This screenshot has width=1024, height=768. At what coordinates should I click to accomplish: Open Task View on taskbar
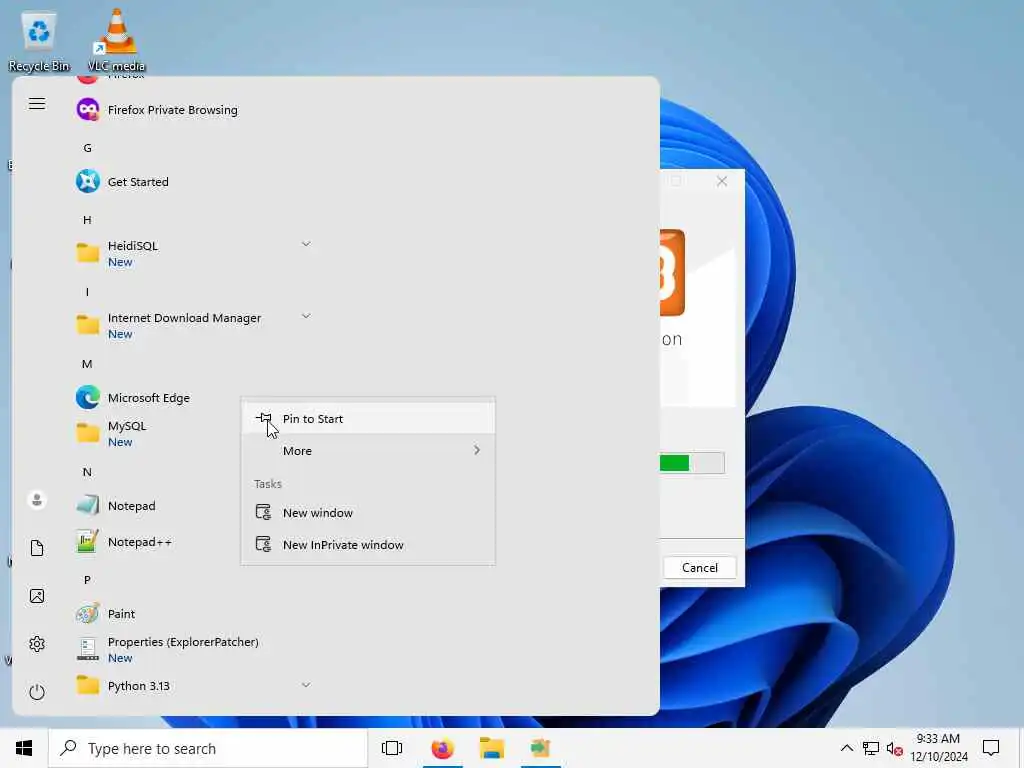[392, 748]
